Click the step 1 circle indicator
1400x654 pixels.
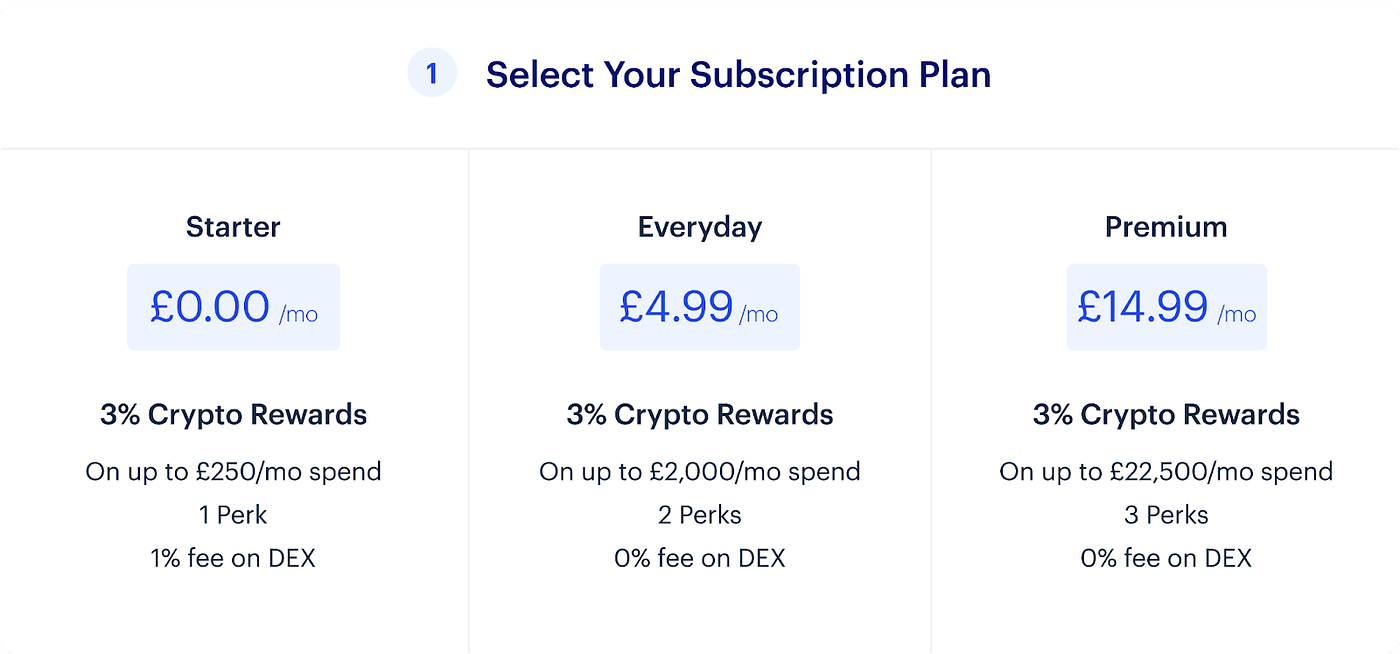pos(432,72)
